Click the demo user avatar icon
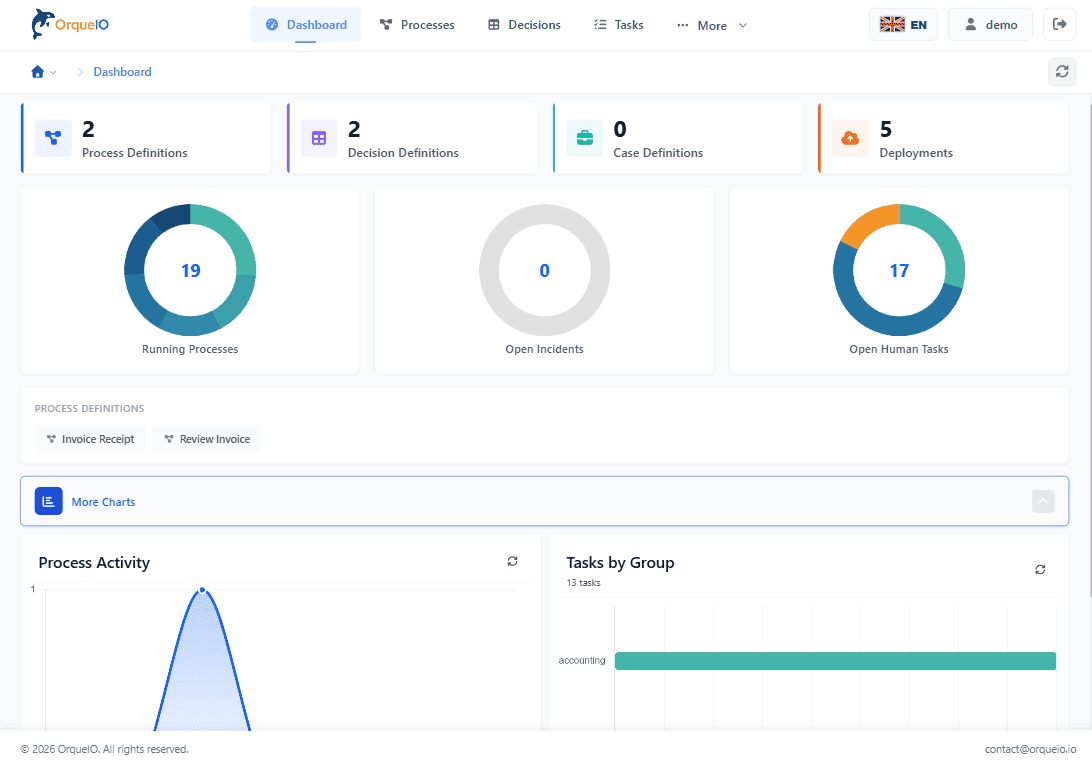The width and height of the screenshot is (1092, 762). tap(970, 24)
